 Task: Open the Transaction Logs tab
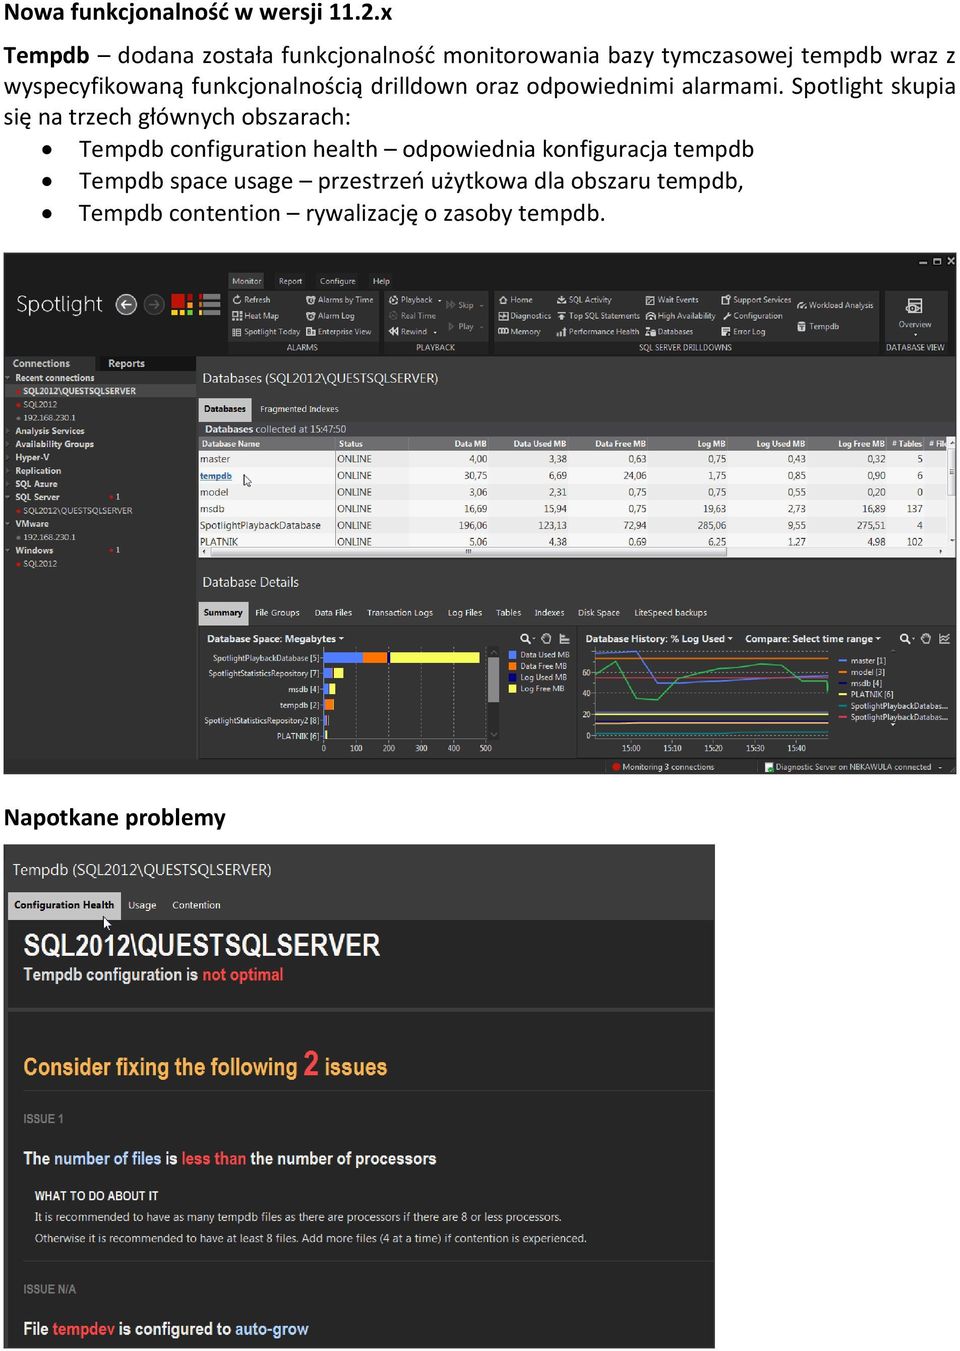tap(399, 612)
